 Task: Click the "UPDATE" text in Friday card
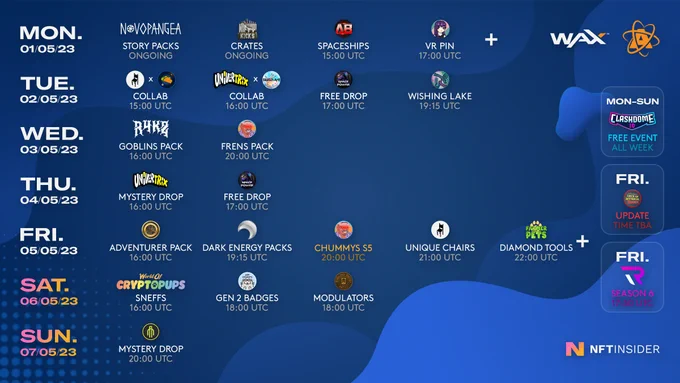632,216
